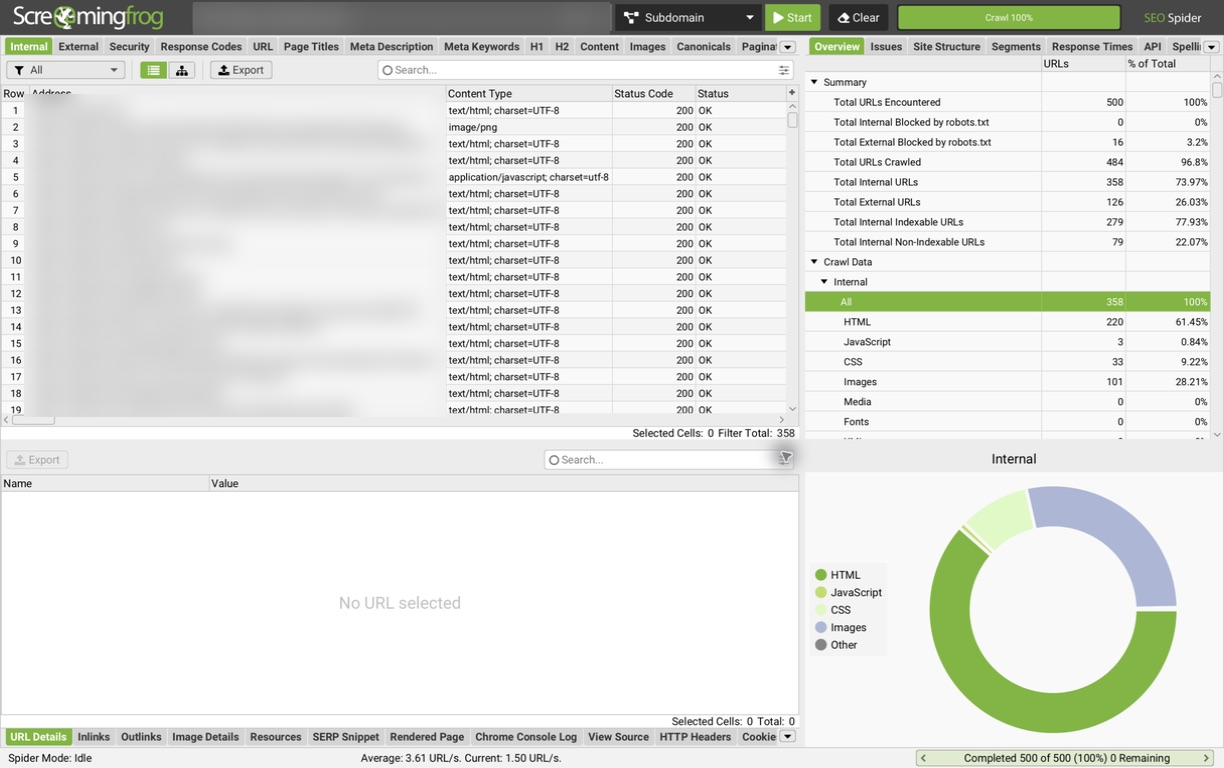
Task: Switch to list view icon
Action: (153, 70)
